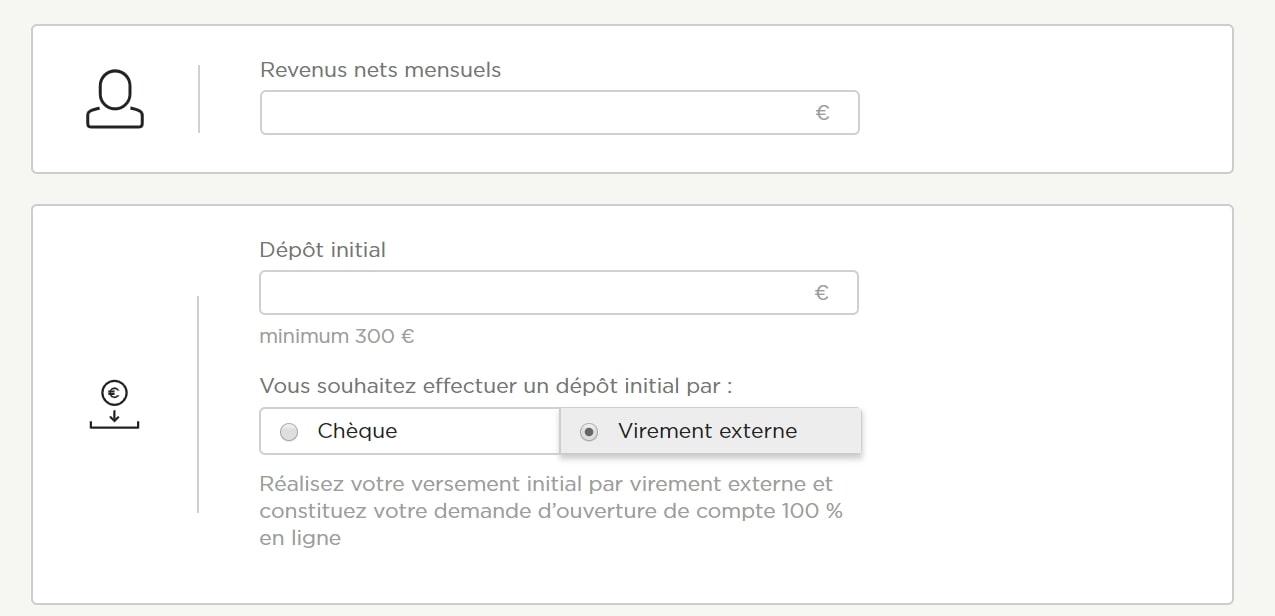Screen dimensions: 1275x616
Task: Click the euro deposit tray icon
Action: tap(114, 406)
